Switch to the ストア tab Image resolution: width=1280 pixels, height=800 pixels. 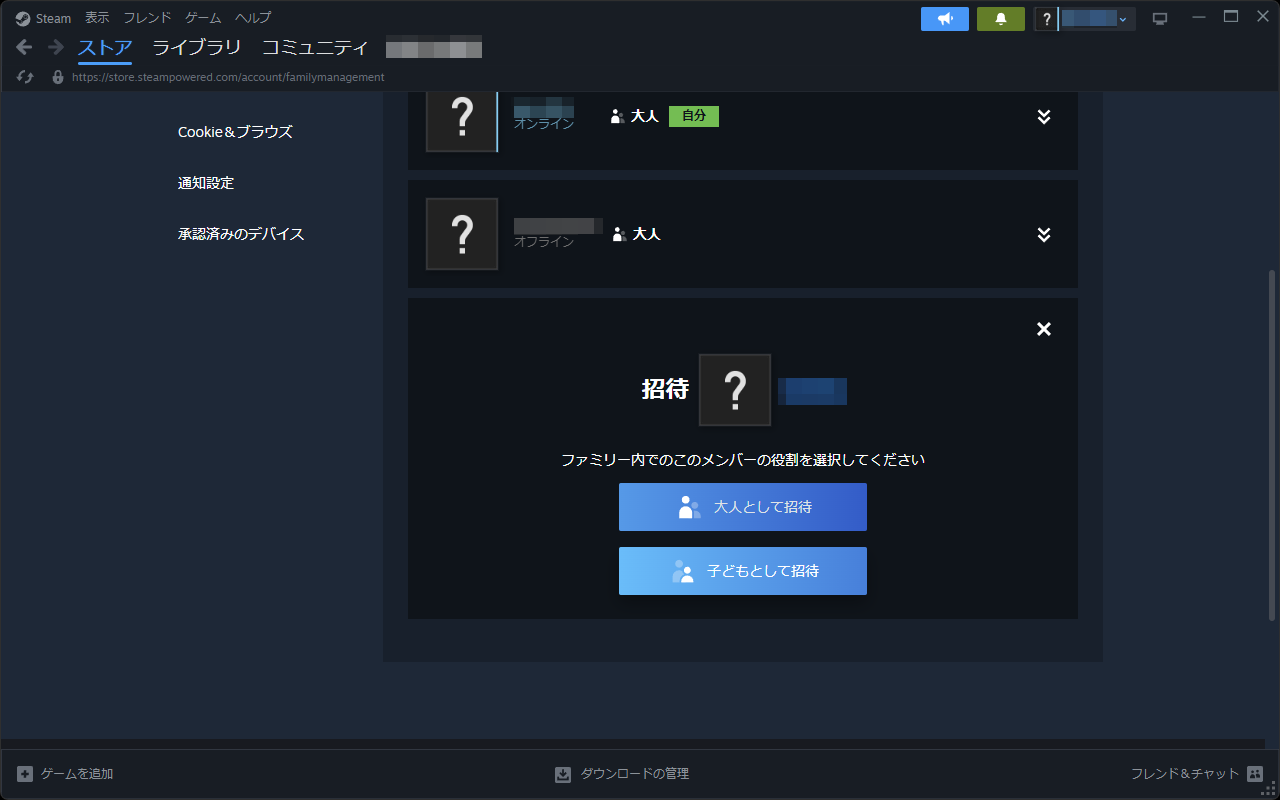click(x=105, y=47)
